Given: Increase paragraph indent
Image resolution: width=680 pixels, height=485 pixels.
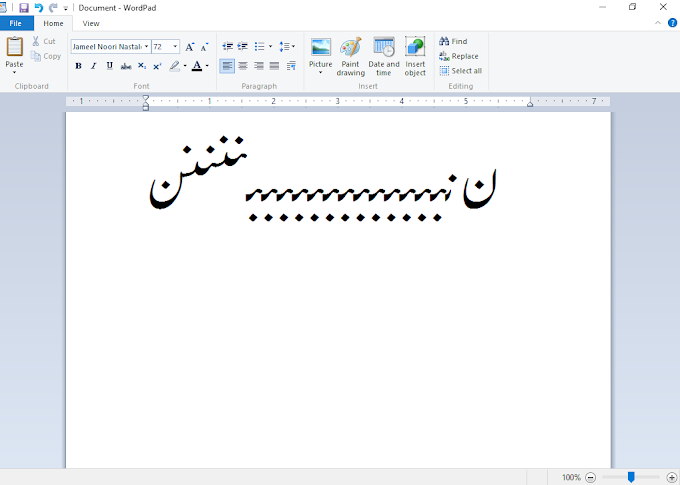Looking at the screenshot, I should [243, 46].
